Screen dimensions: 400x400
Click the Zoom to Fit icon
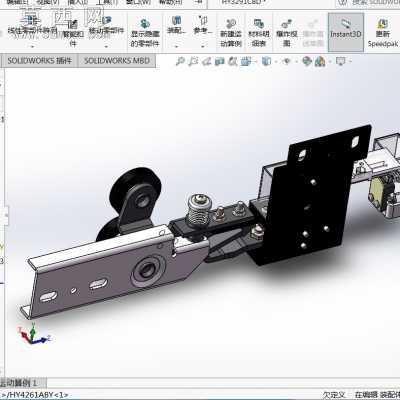tap(180, 61)
